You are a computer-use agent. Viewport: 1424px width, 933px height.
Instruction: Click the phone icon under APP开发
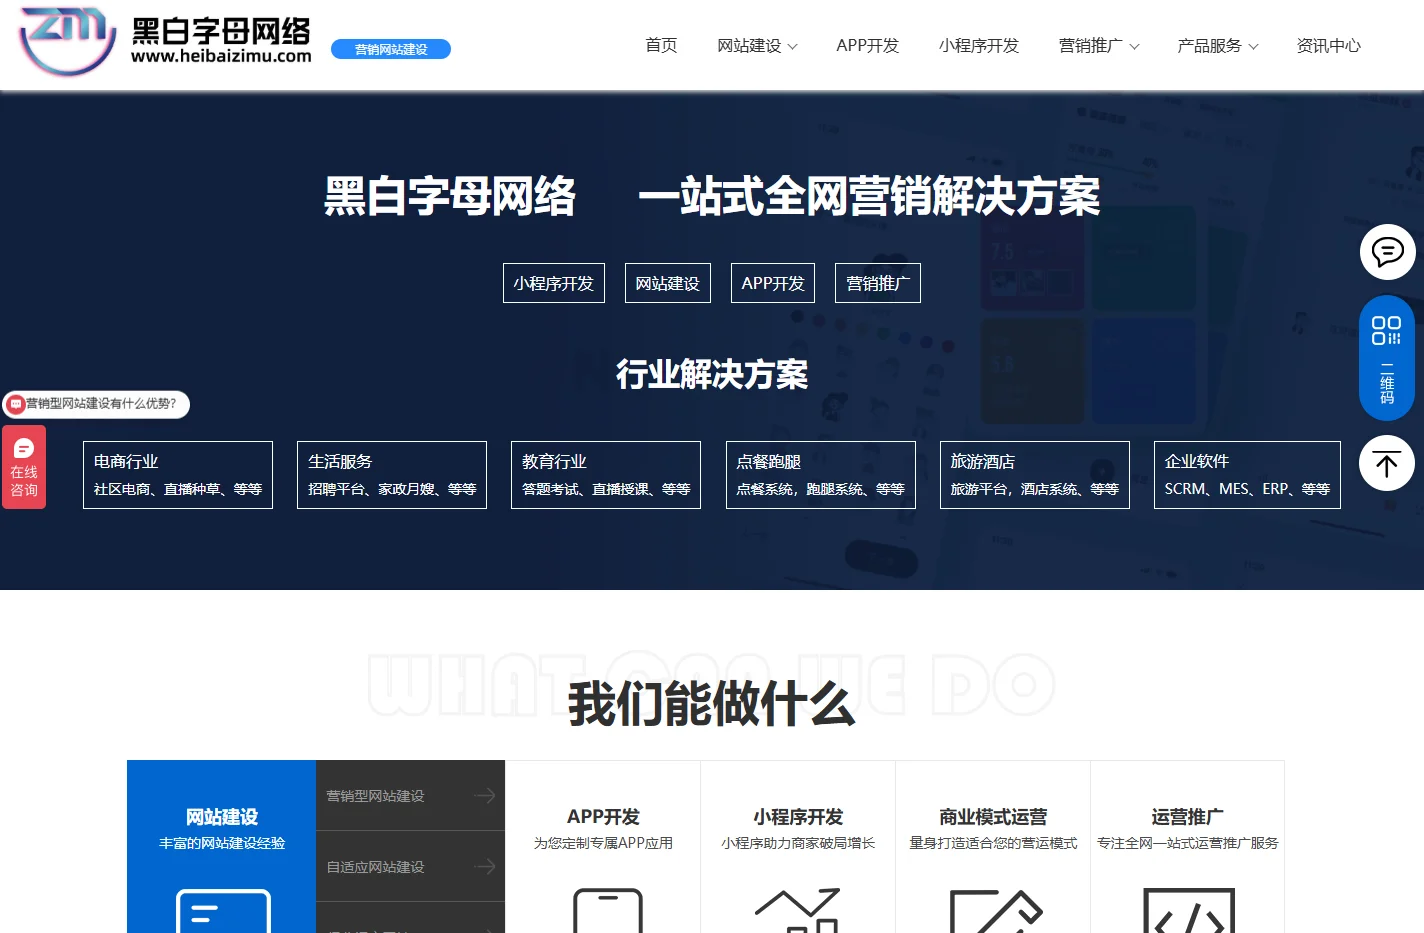(x=607, y=911)
